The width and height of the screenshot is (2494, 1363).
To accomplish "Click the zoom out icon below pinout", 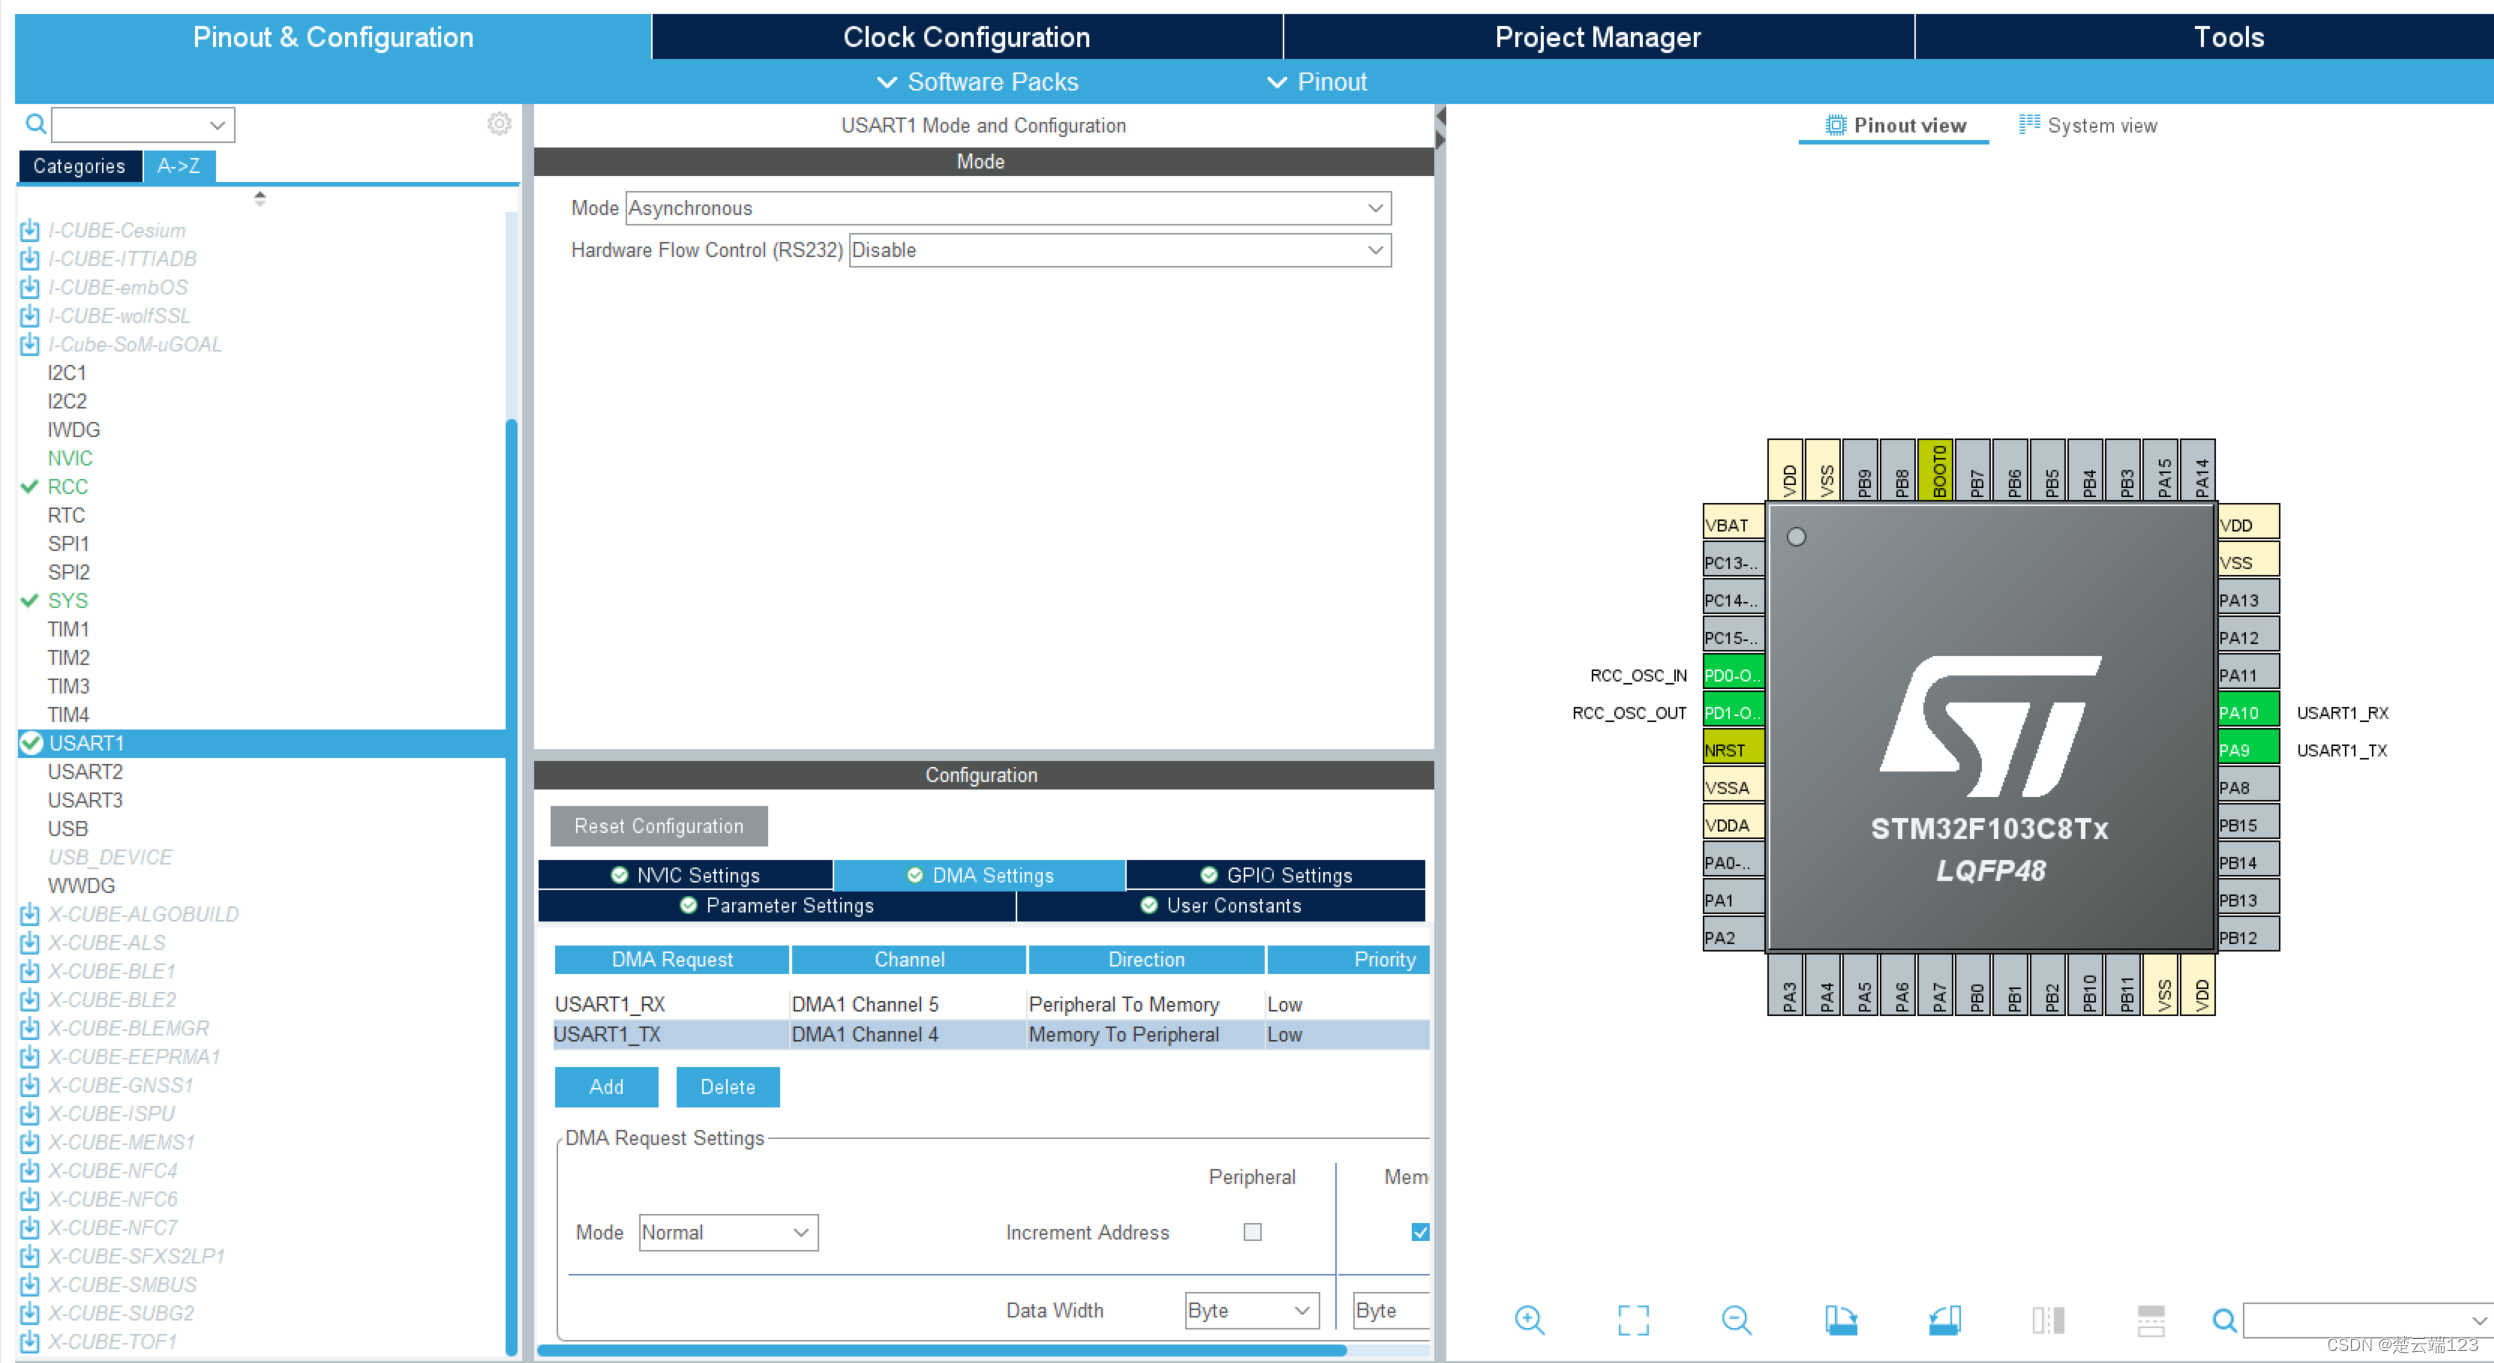I will pos(1737,1320).
